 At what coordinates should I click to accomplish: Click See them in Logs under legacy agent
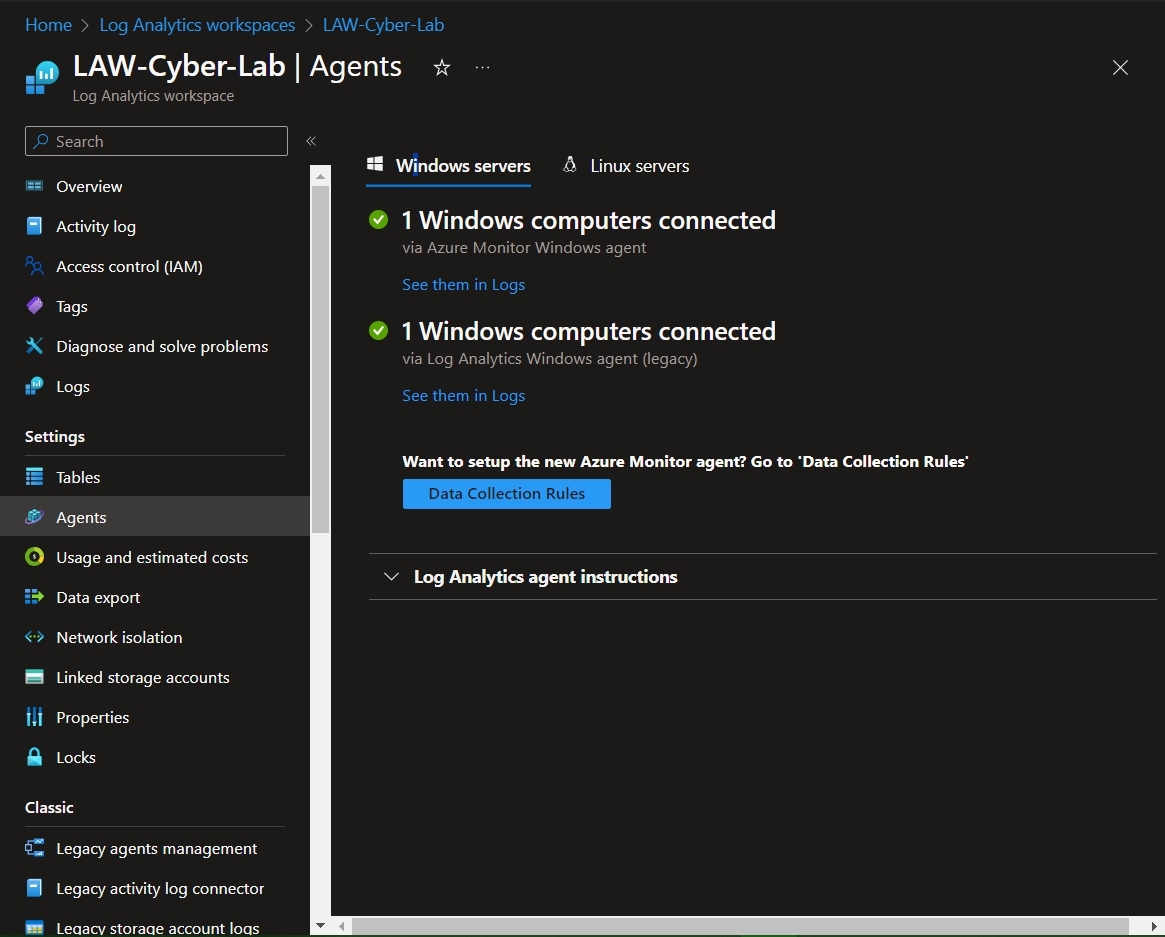(x=464, y=395)
